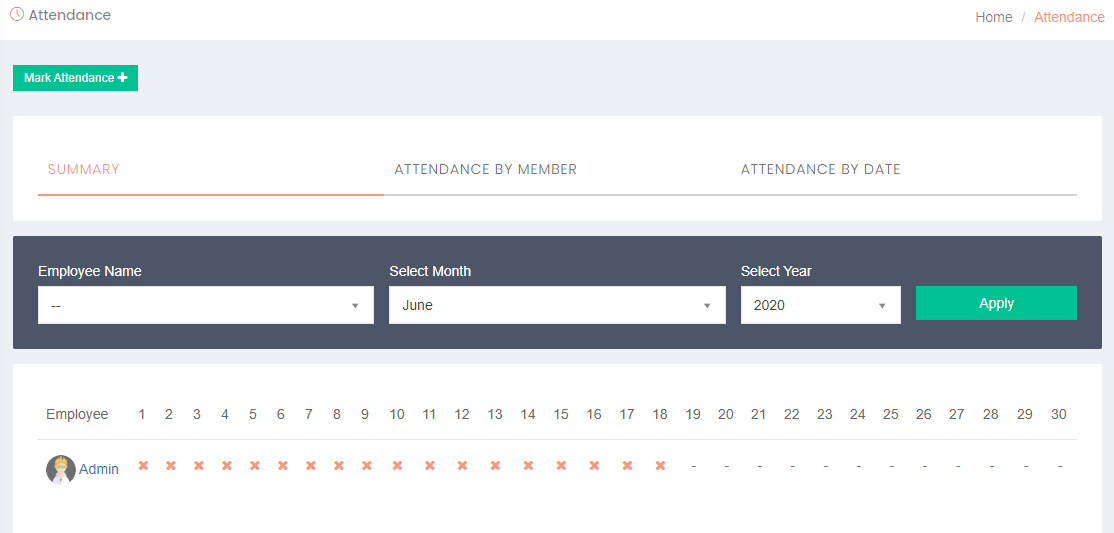Expand the Select Month dropdown showing June

[557, 305]
